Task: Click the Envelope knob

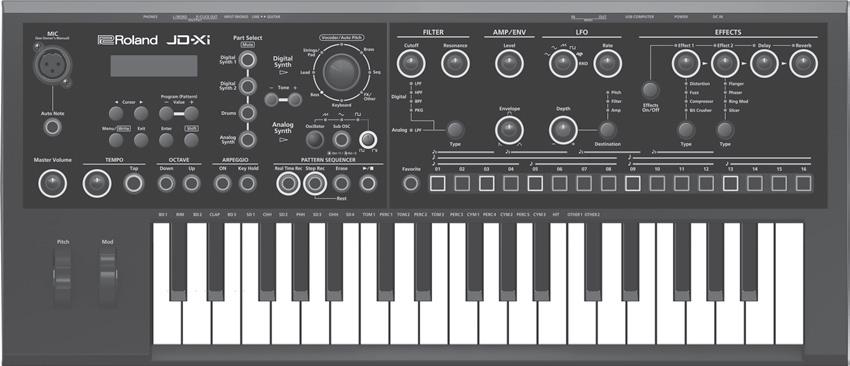Action: coord(509,130)
